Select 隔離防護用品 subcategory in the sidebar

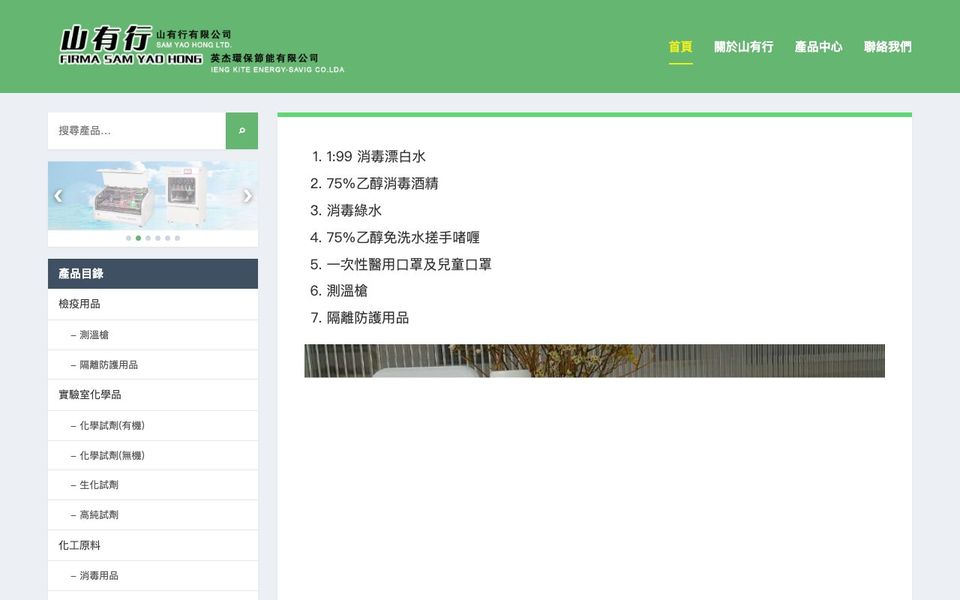coord(108,365)
